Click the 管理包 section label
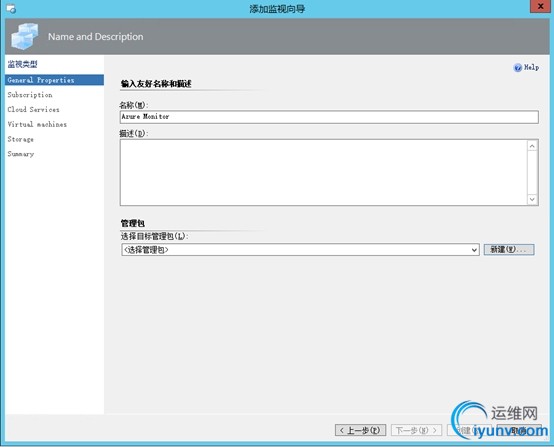This screenshot has height=447, width=554. coord(132,223)
